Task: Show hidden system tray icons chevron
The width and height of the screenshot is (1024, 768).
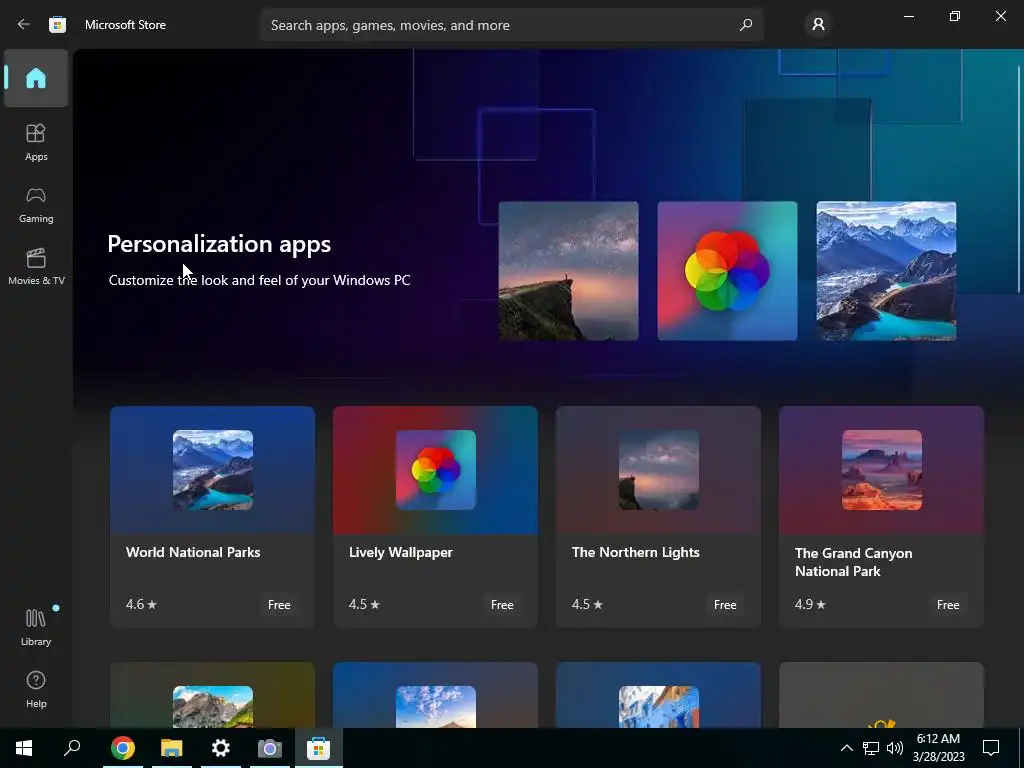Action: click(846, 748)
